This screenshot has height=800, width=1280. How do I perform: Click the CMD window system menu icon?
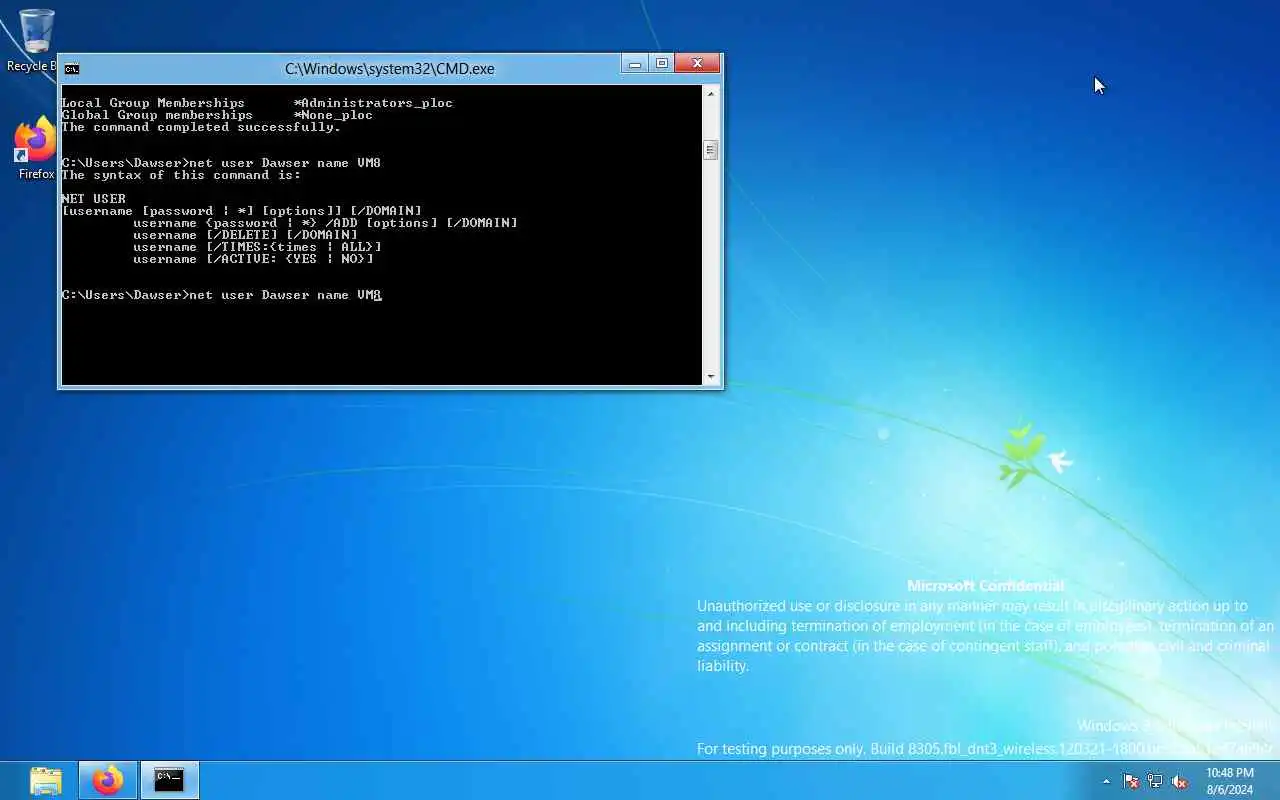click(72, 69)
